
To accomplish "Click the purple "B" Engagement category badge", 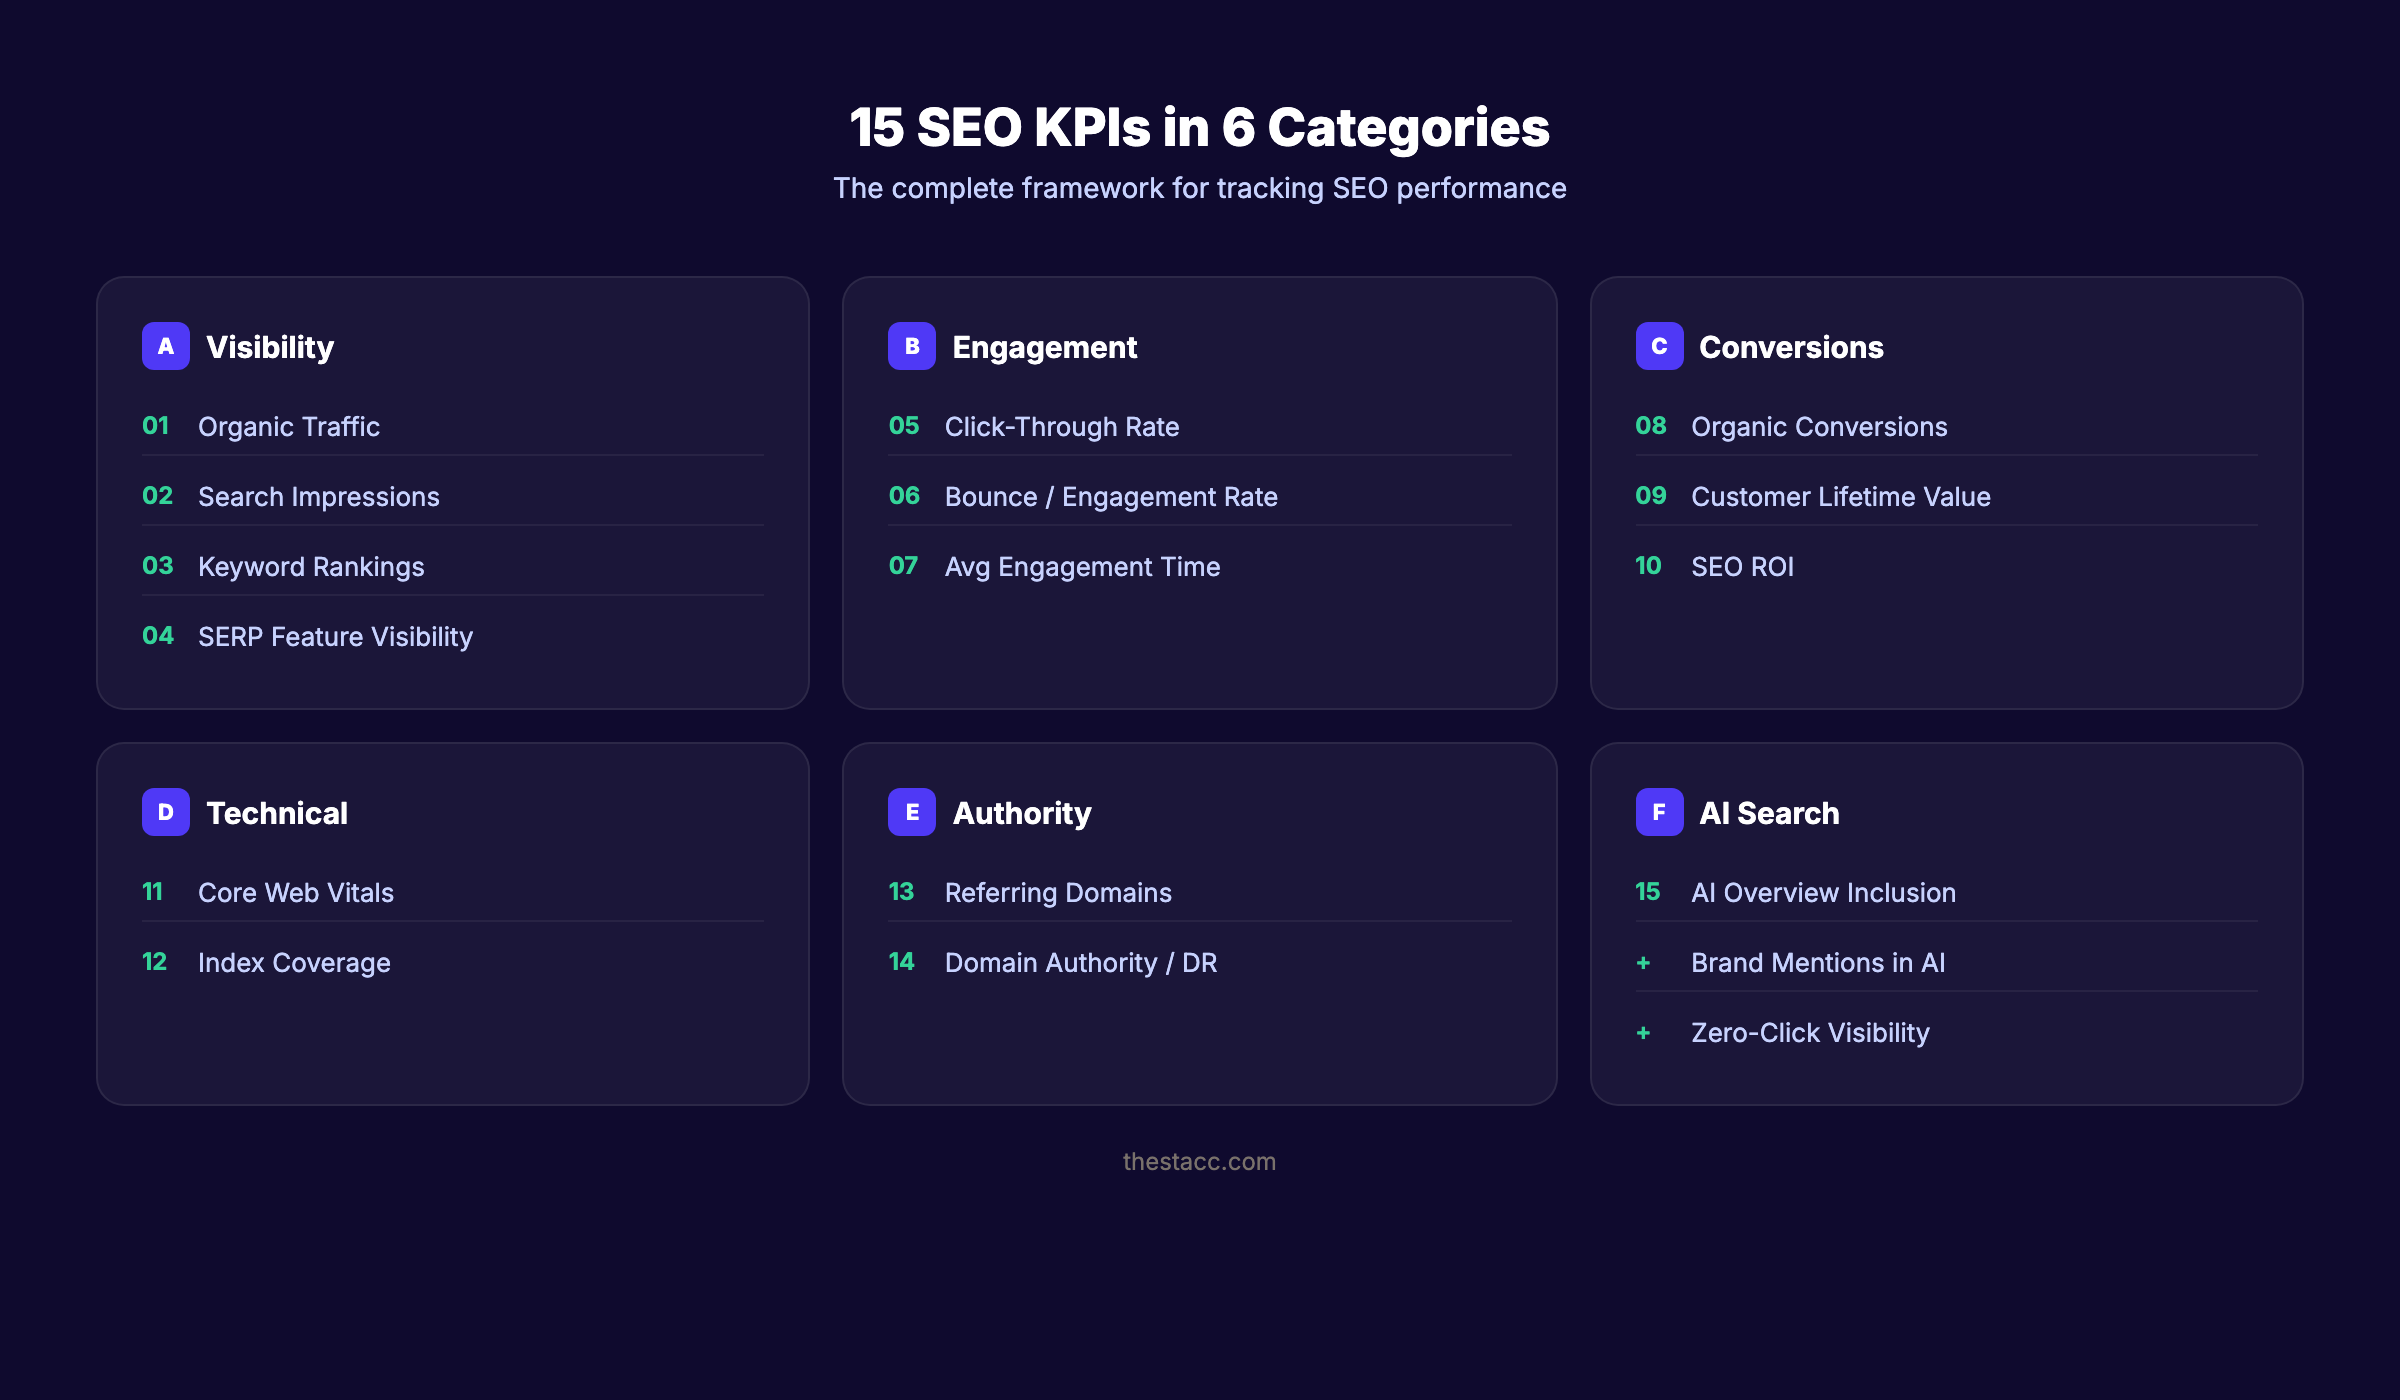I will coord(912,347).
